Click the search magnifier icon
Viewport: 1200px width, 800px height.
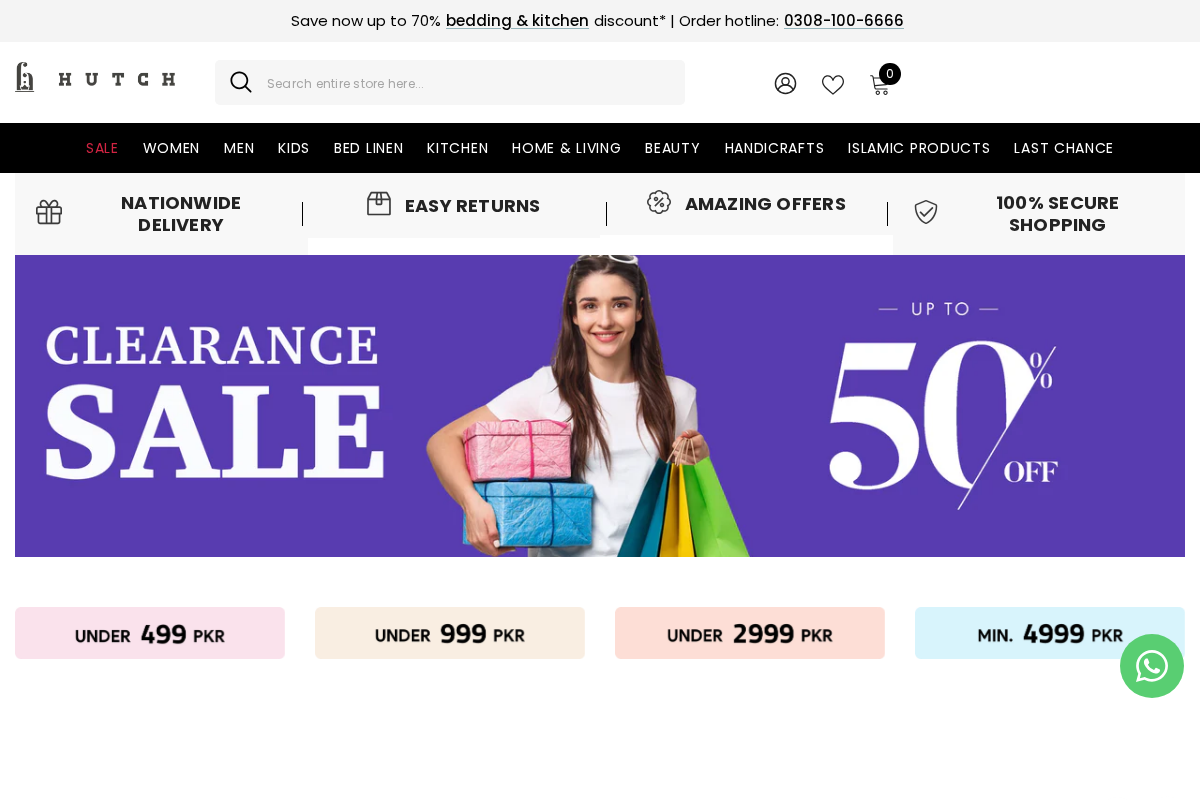(241, 82)
